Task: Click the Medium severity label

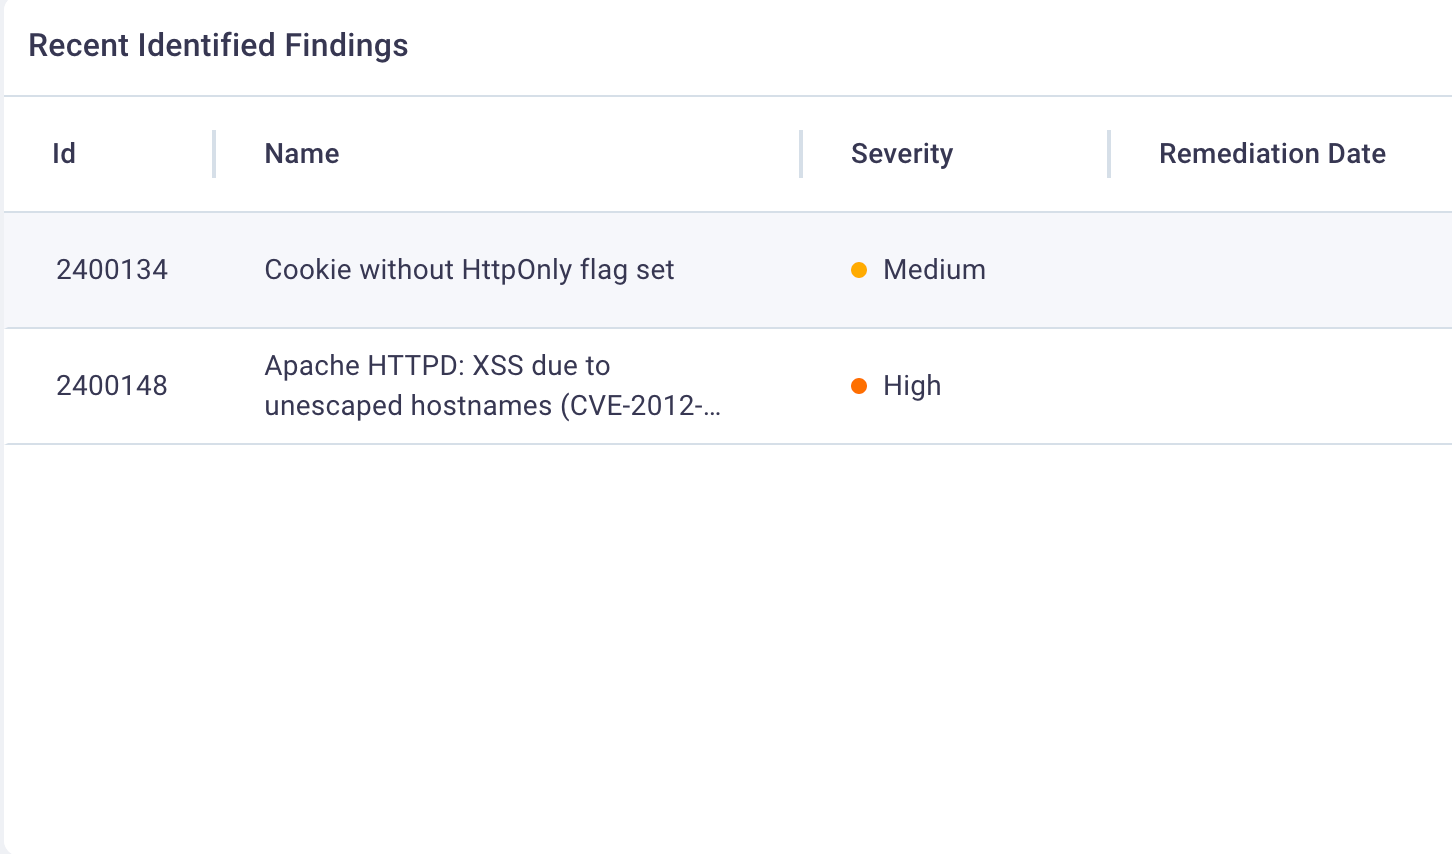Action: click(x=934, y=270)
